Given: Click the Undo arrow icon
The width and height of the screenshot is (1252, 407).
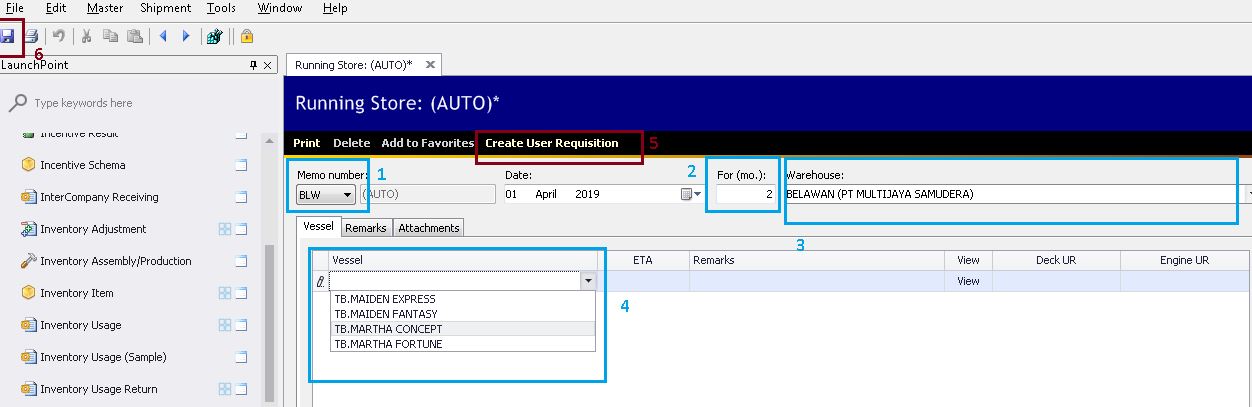Looking at the screenshot, I should [x=59, y=36].
